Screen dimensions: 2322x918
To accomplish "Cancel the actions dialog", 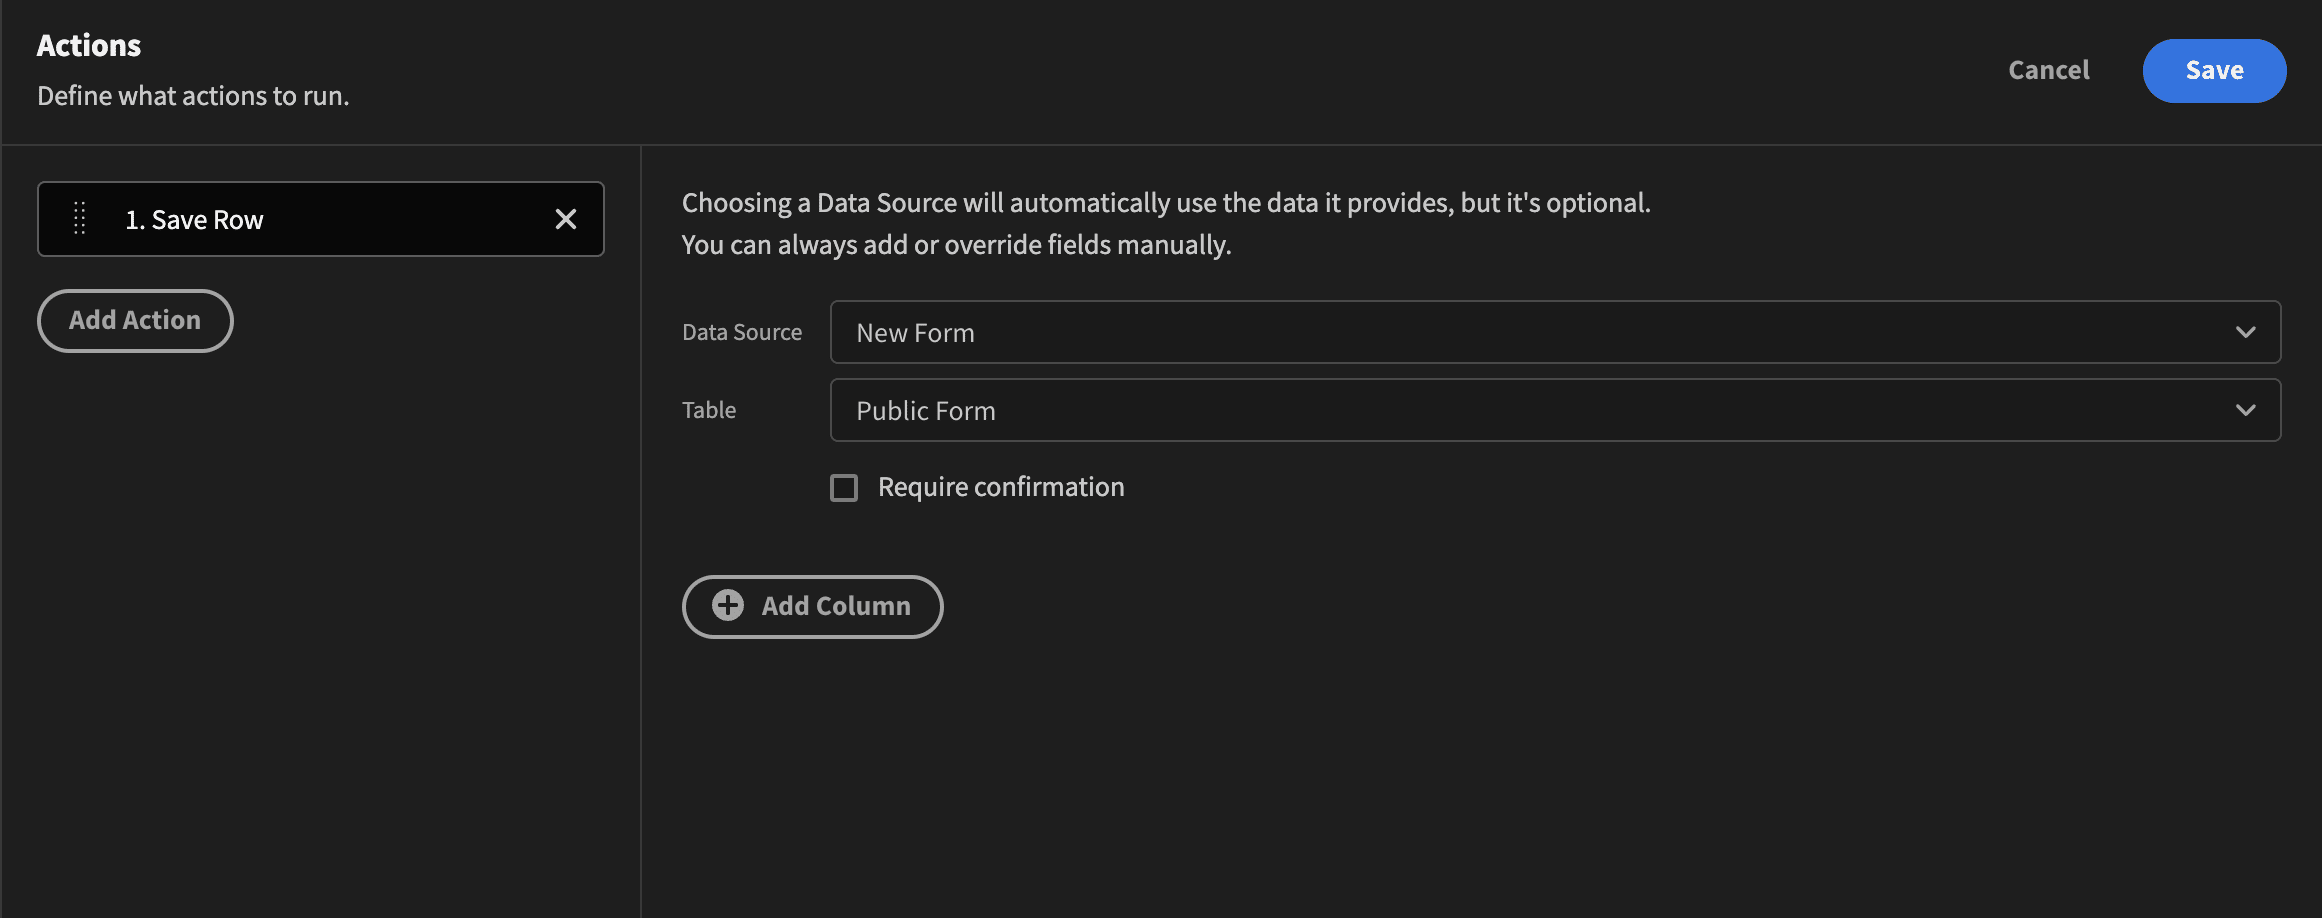I will pyautogui.click(x=2049, y=70).
